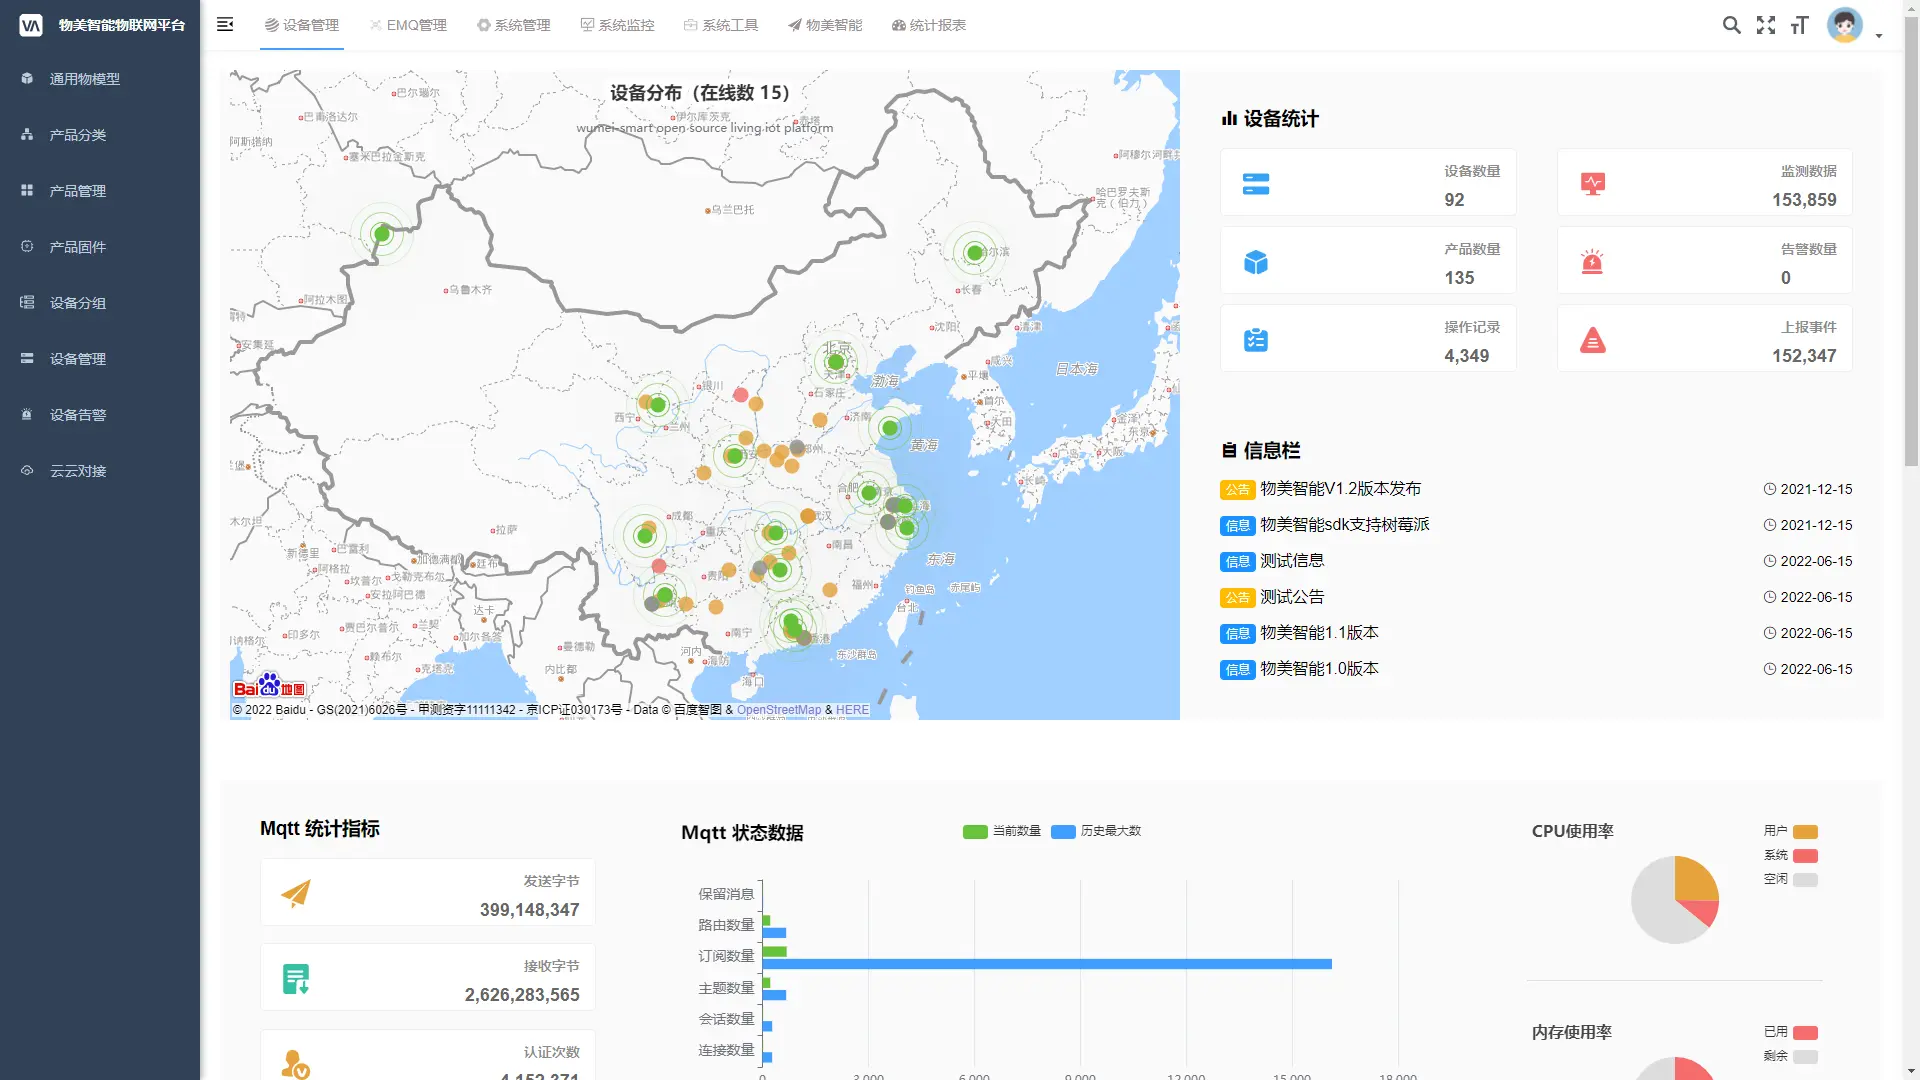1920x1080 pixels.
Task: Click the font size (tT) icon
Action: click(1800, 25)
